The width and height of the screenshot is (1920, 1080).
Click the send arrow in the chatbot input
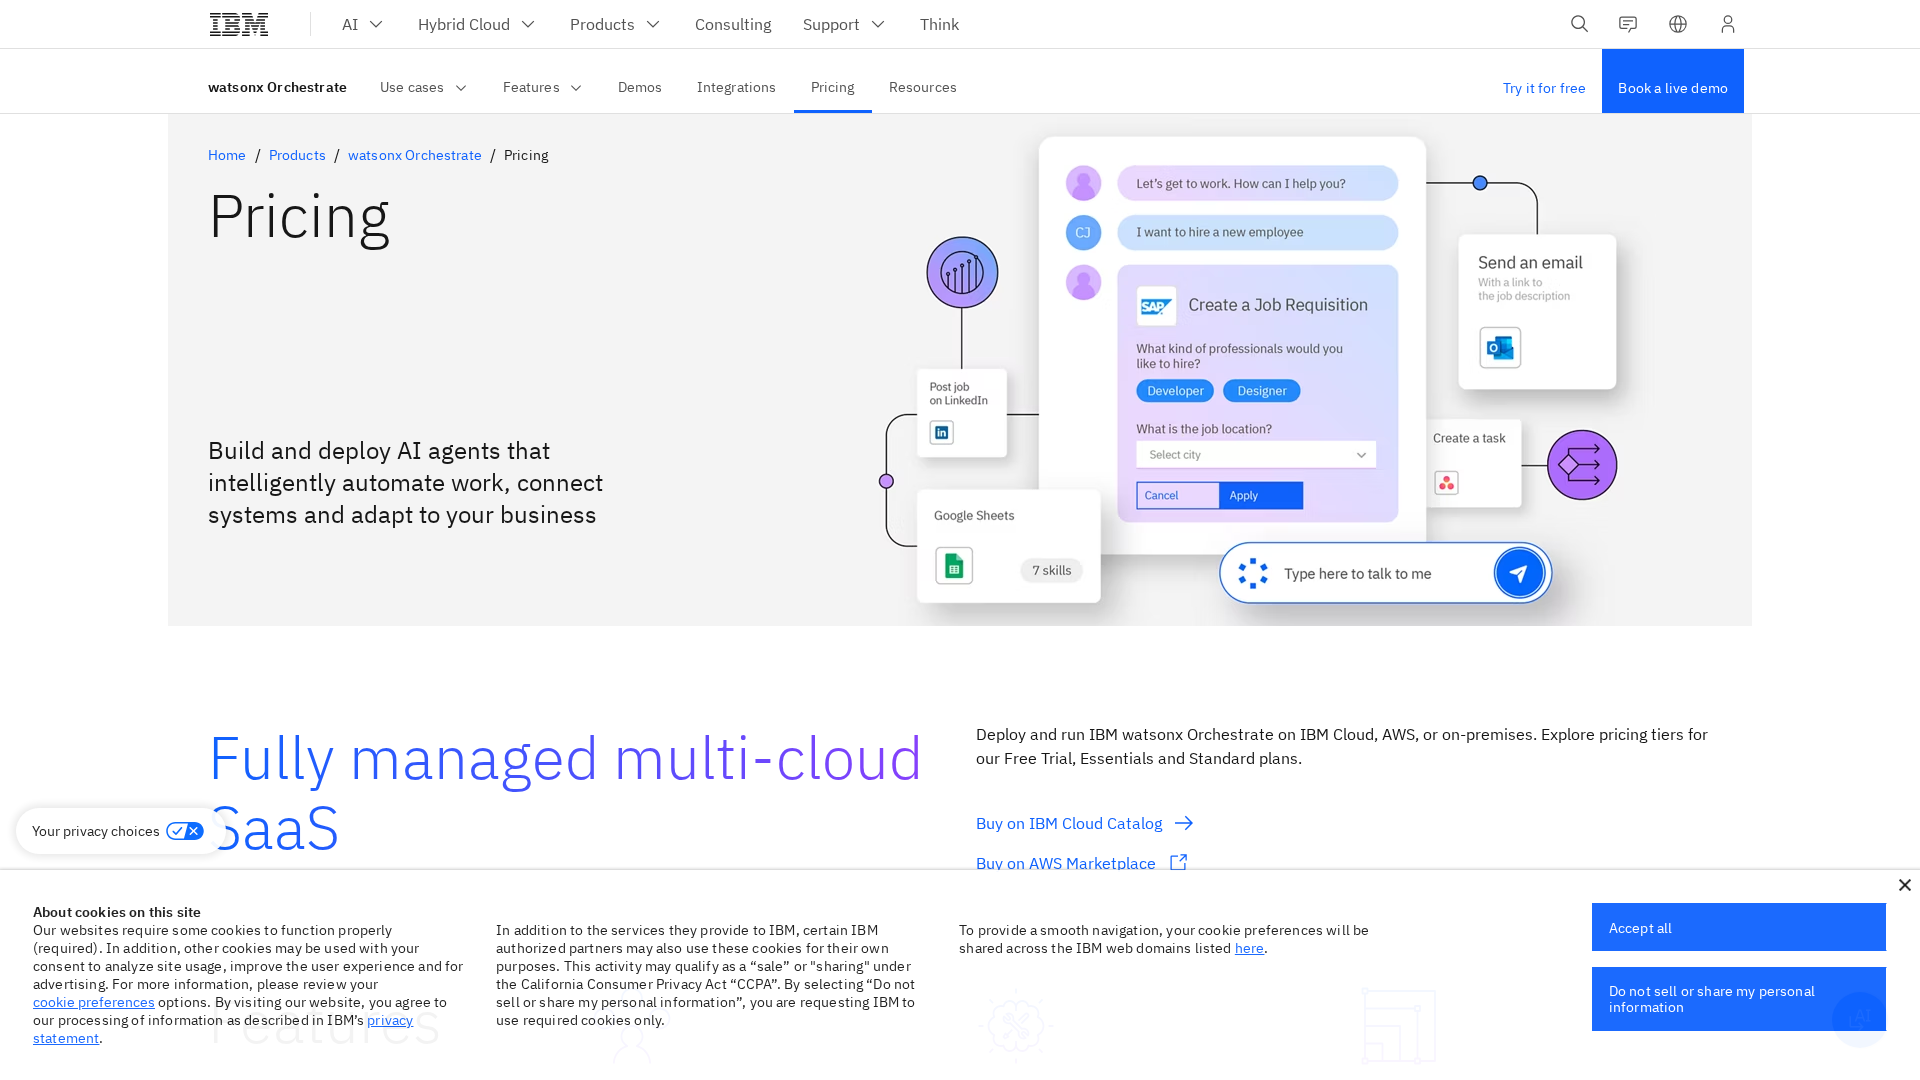[x=1519, y=572]
